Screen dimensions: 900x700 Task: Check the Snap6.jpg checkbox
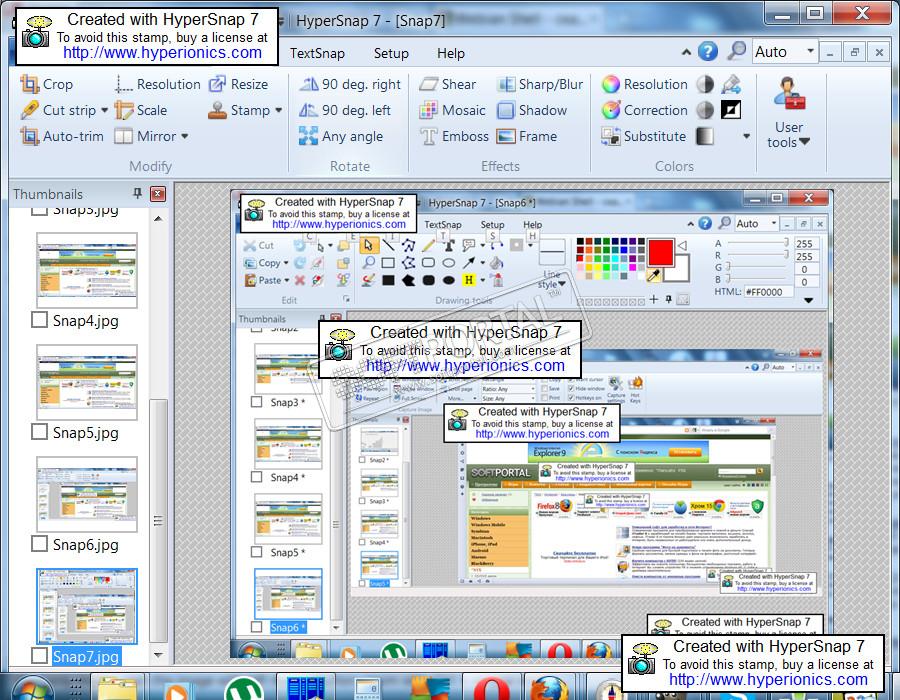point(39,543)
